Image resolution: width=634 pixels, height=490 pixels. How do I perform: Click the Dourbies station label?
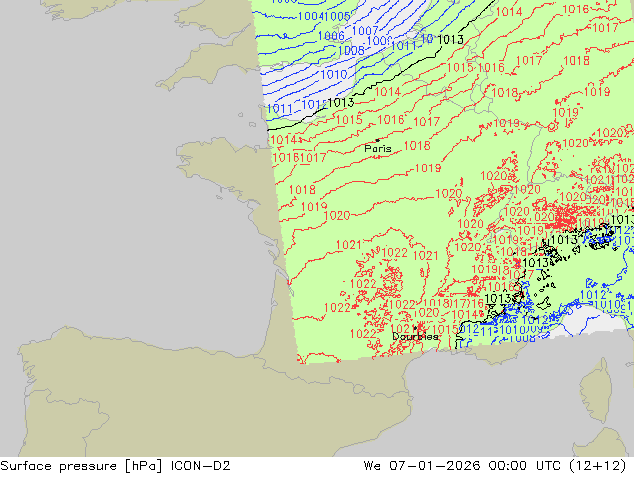[x=415, y=336]
